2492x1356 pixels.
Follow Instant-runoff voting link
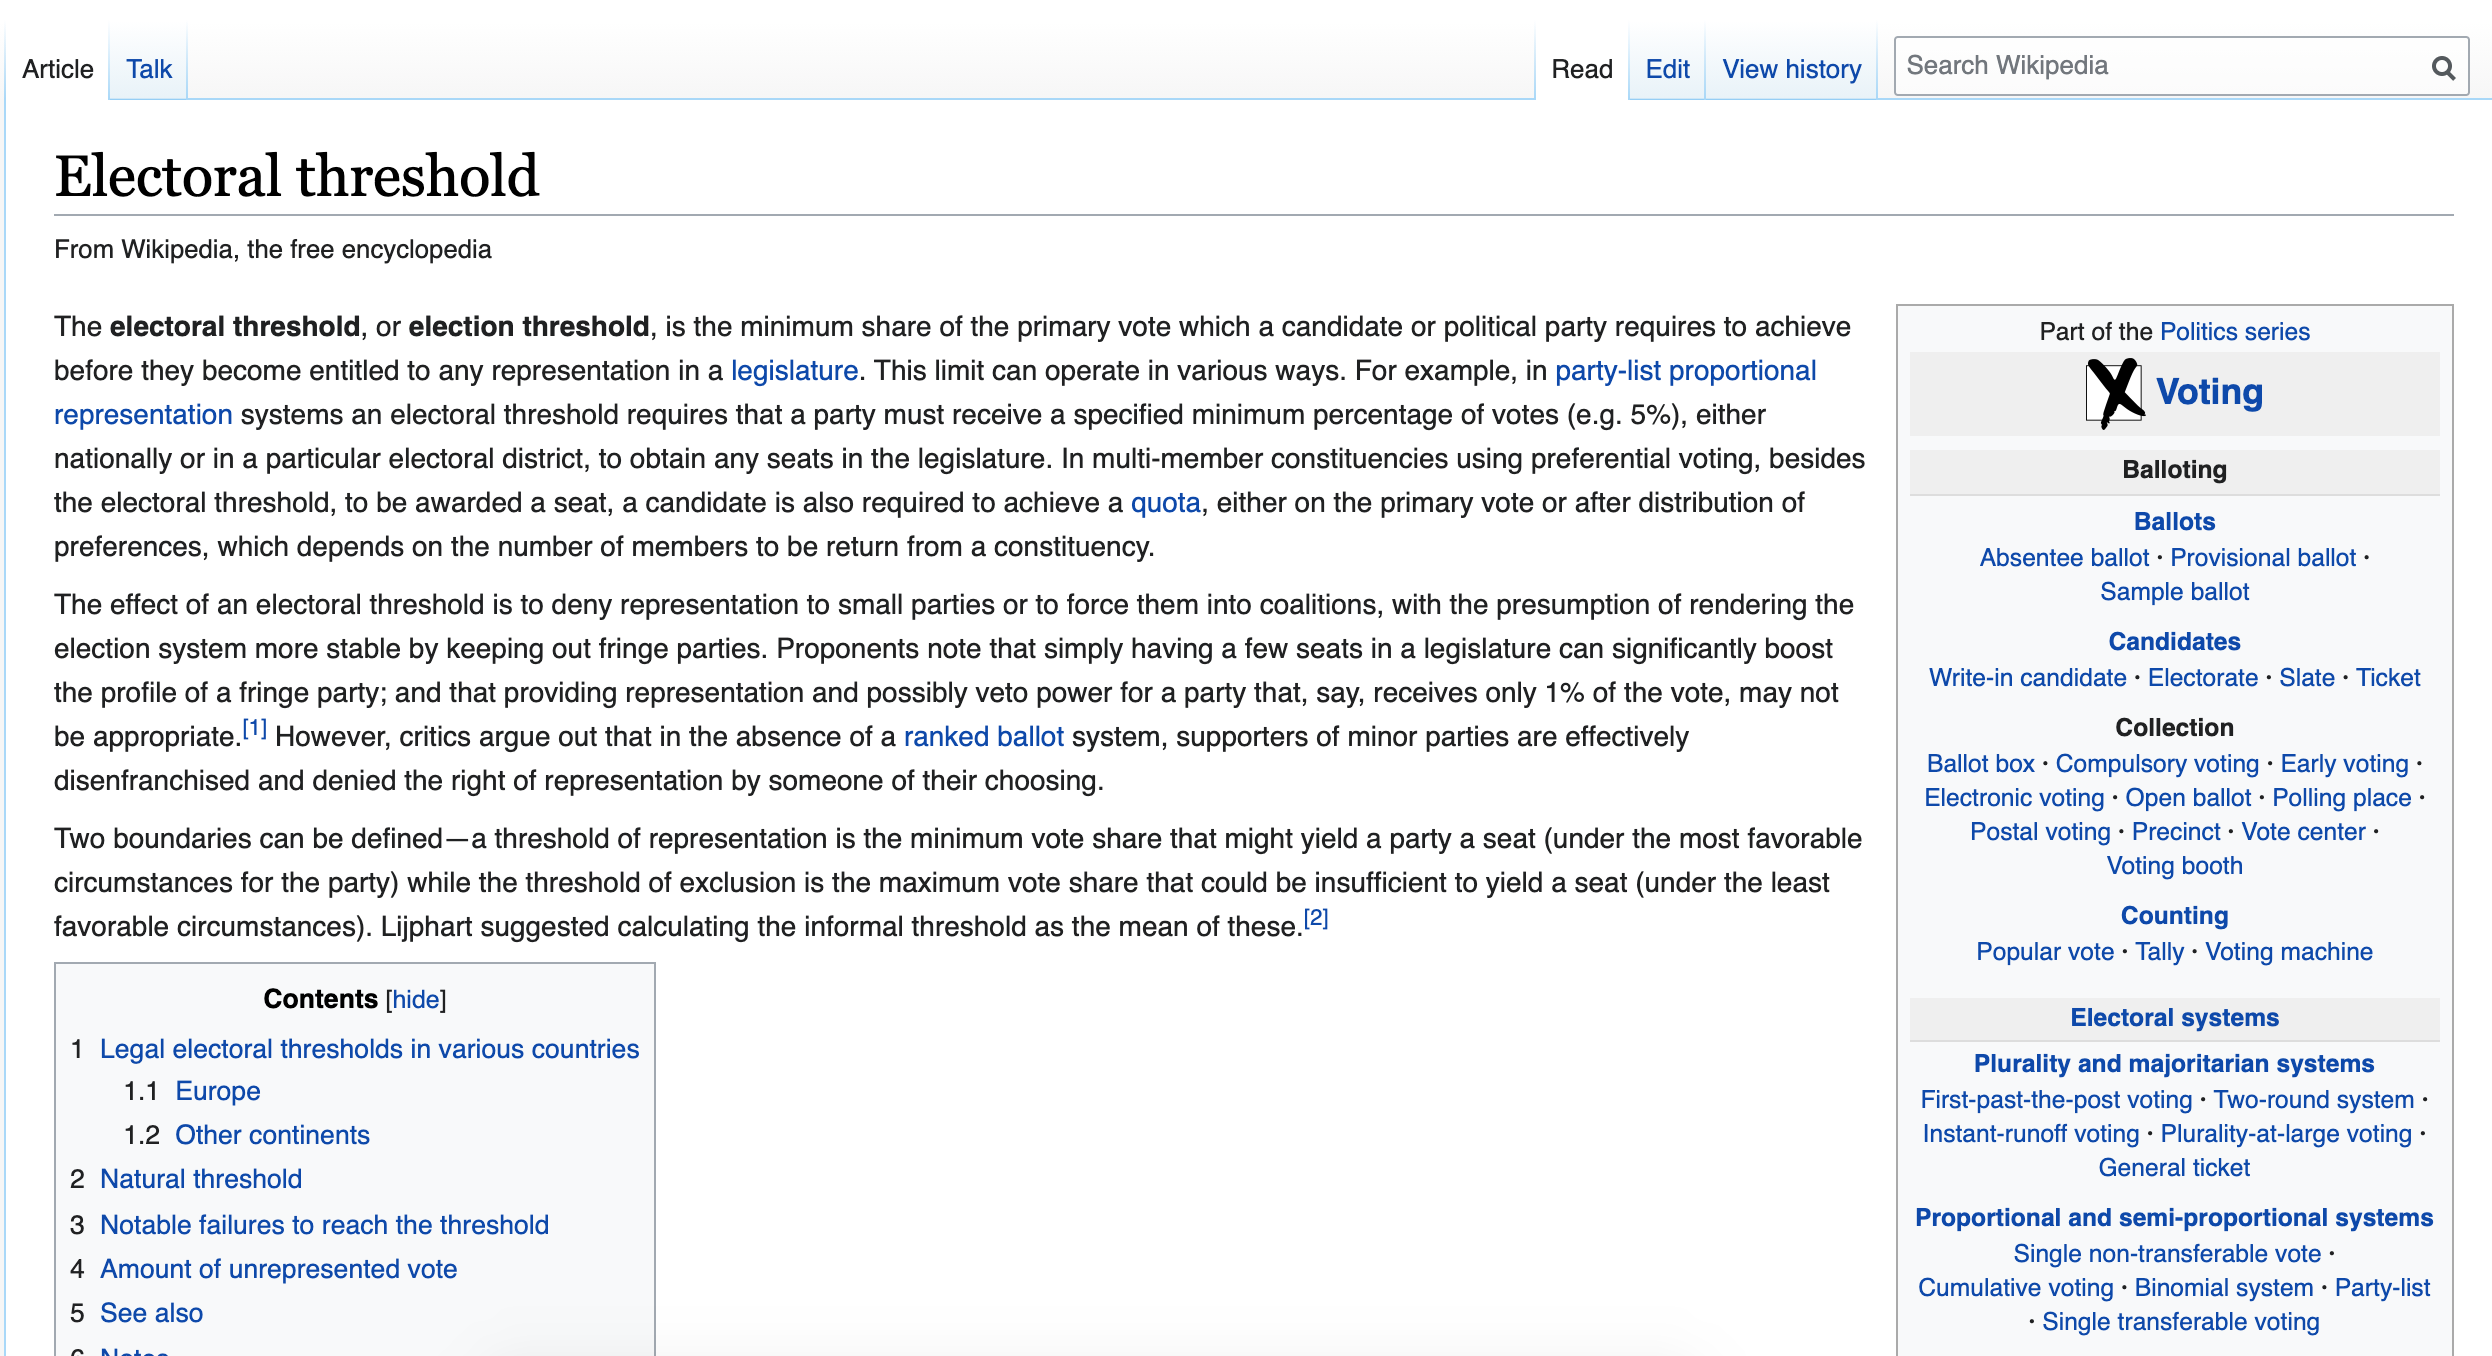click(2031, 1134)
